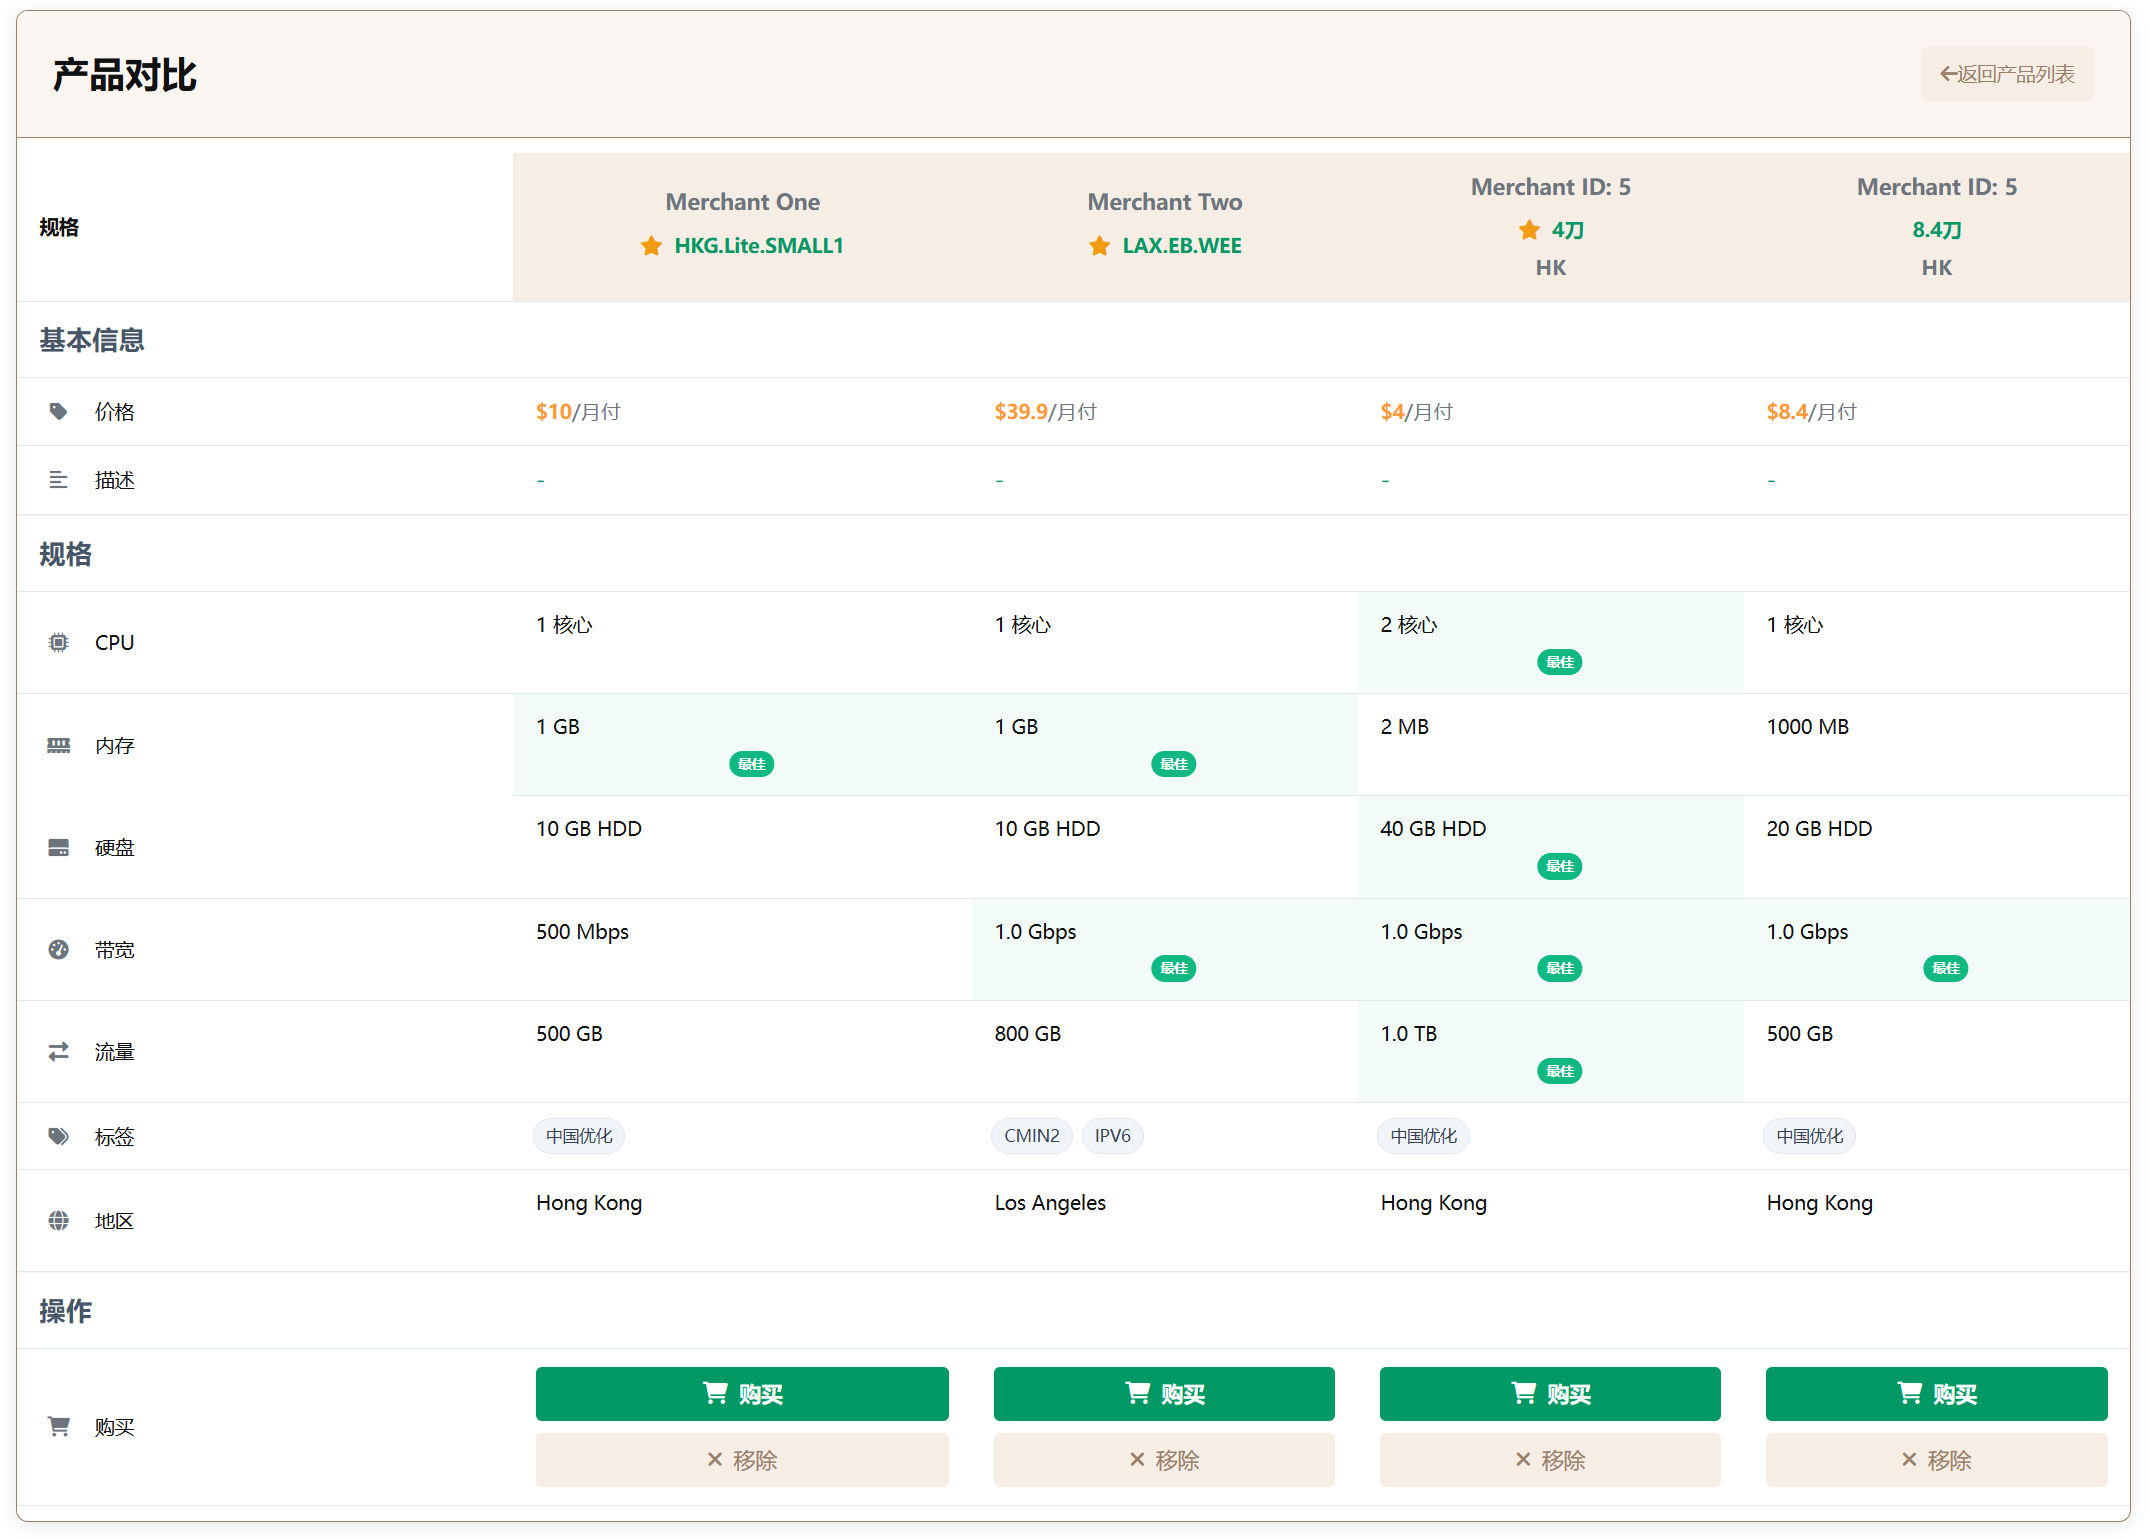Click the 操作 section heading
Viewport: 2149px width, 1538px height.
[66, 1311]
